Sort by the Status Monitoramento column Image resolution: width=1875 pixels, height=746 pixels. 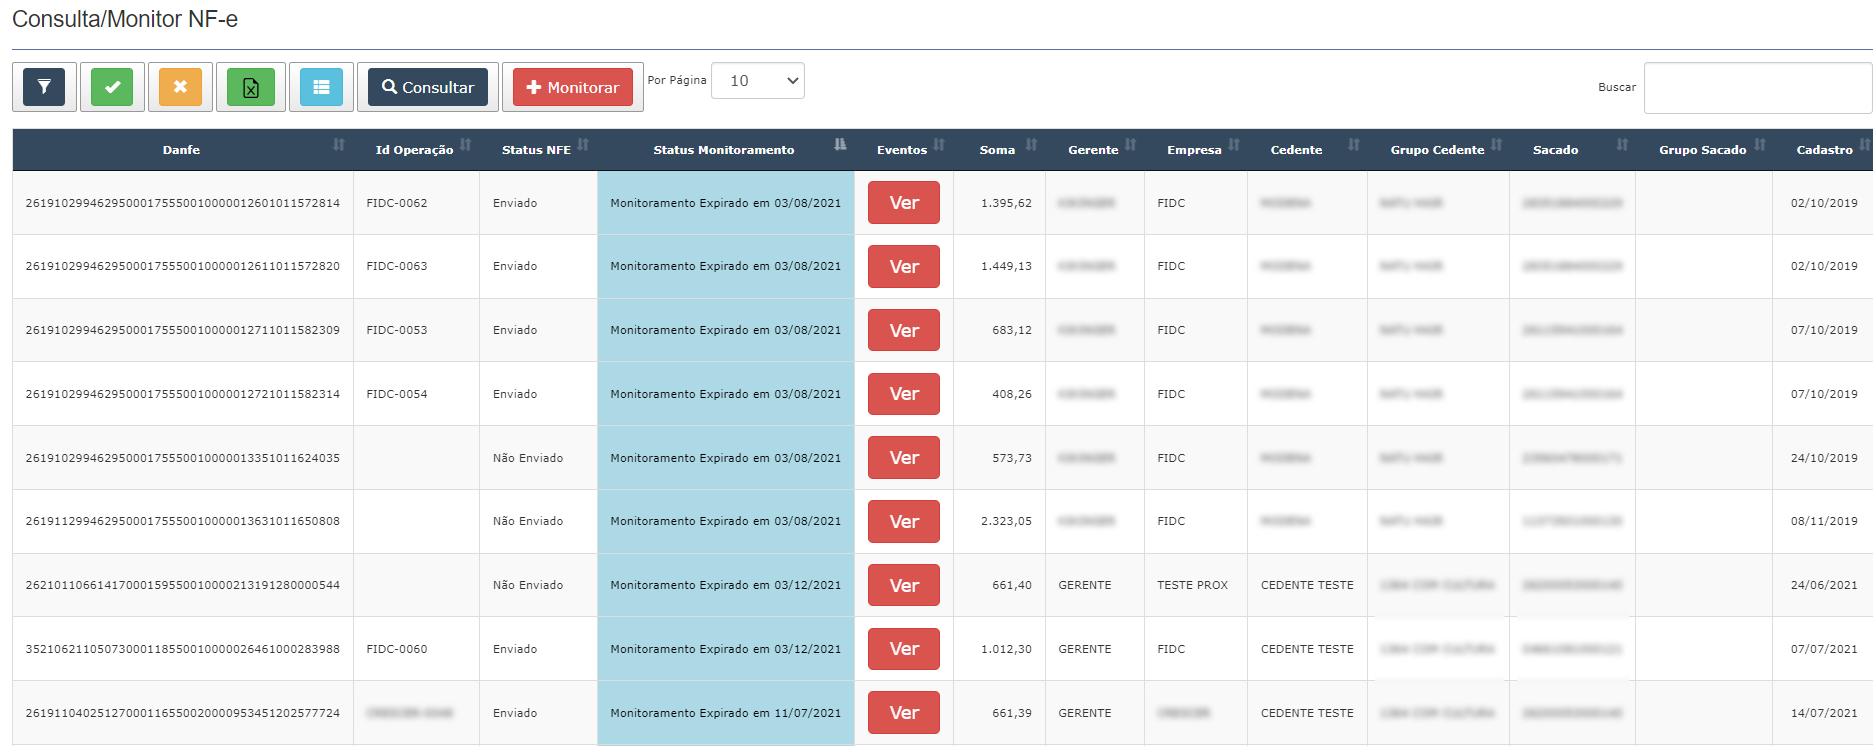click(724, 150)
